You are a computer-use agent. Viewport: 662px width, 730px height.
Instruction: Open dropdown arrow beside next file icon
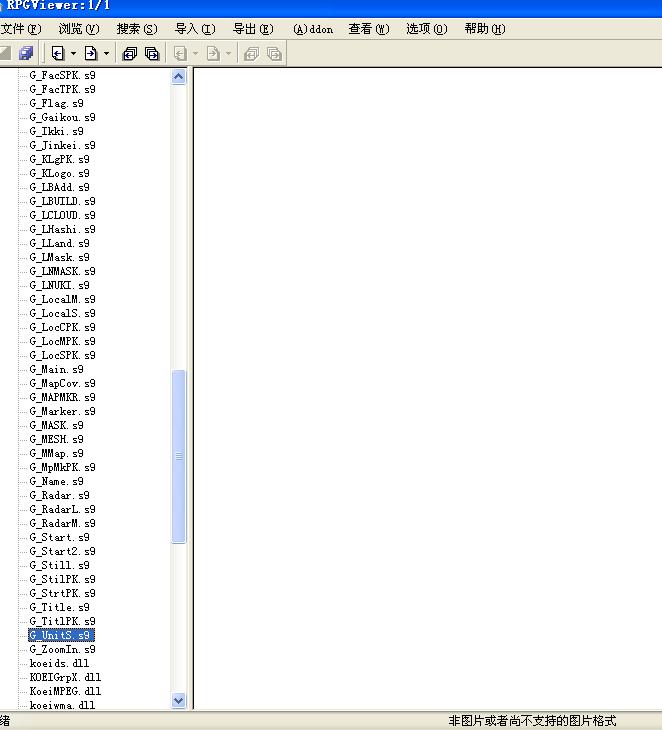(x=106, y=53)
